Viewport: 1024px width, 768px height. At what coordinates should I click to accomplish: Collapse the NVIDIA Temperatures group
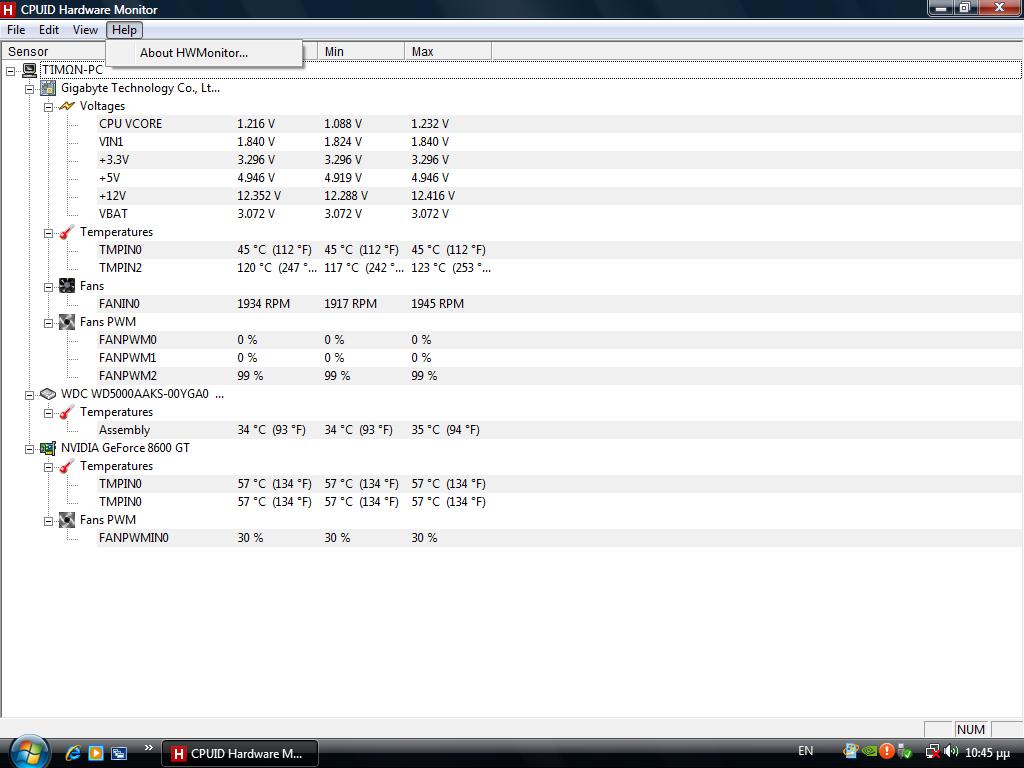48,467
